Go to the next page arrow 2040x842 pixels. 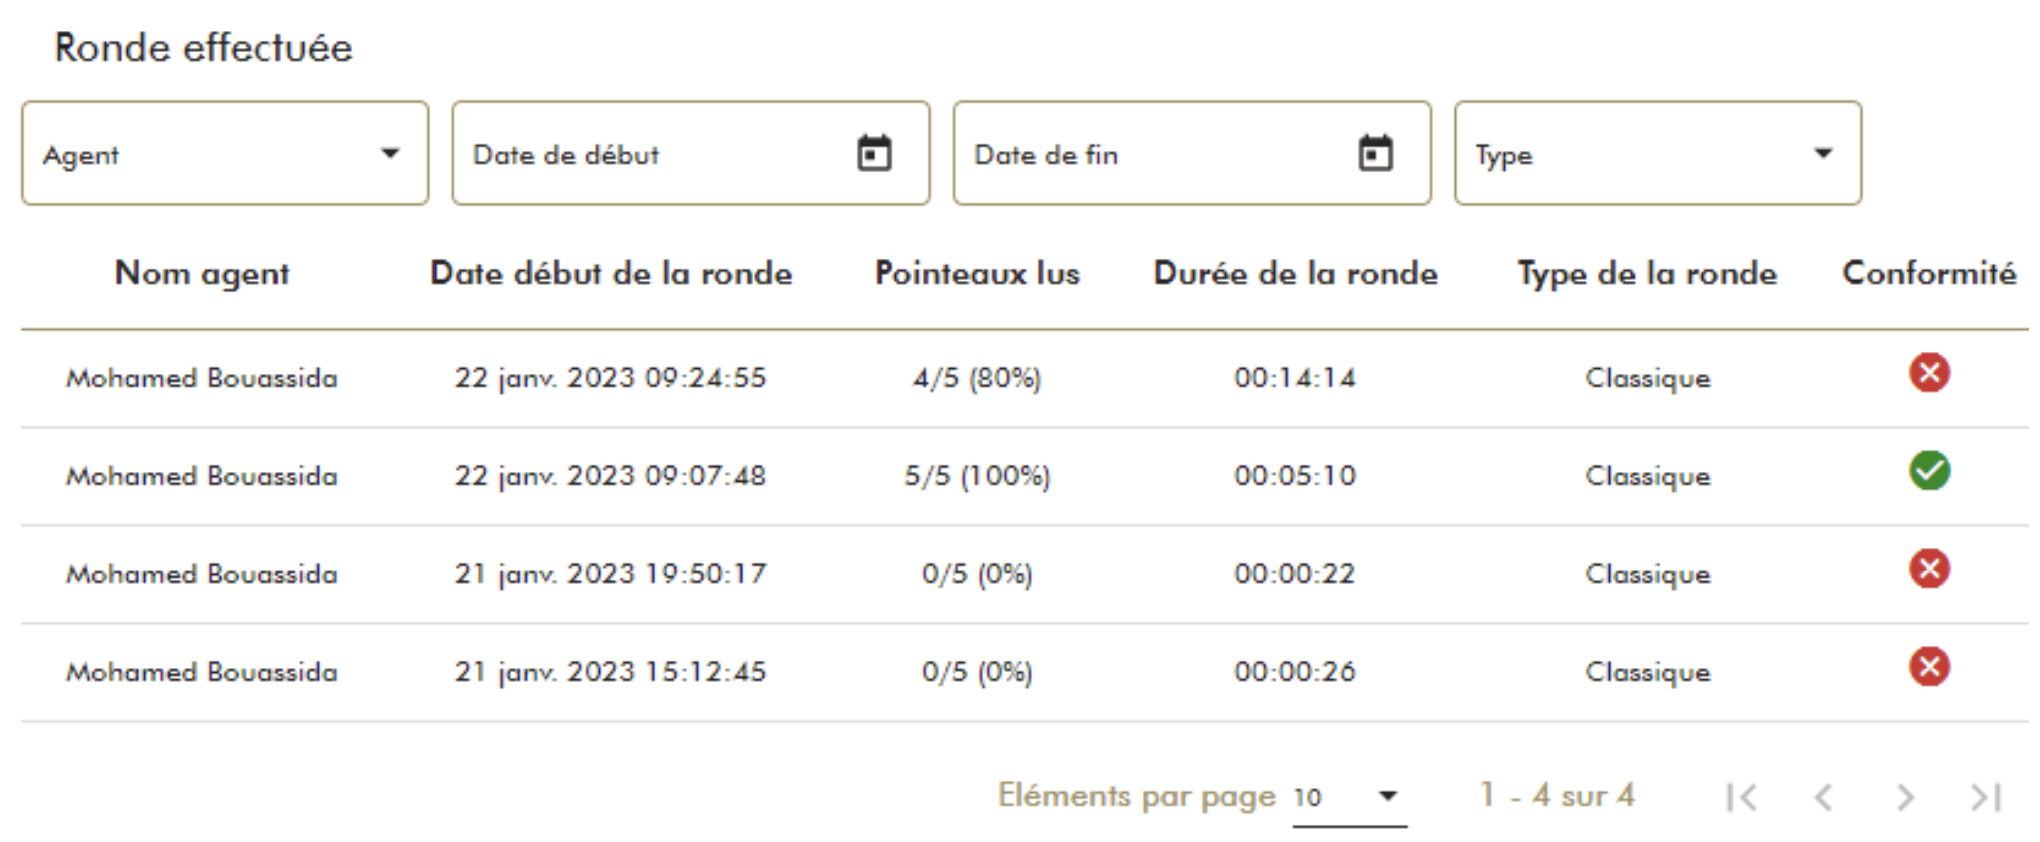(x=1903, y=796)
